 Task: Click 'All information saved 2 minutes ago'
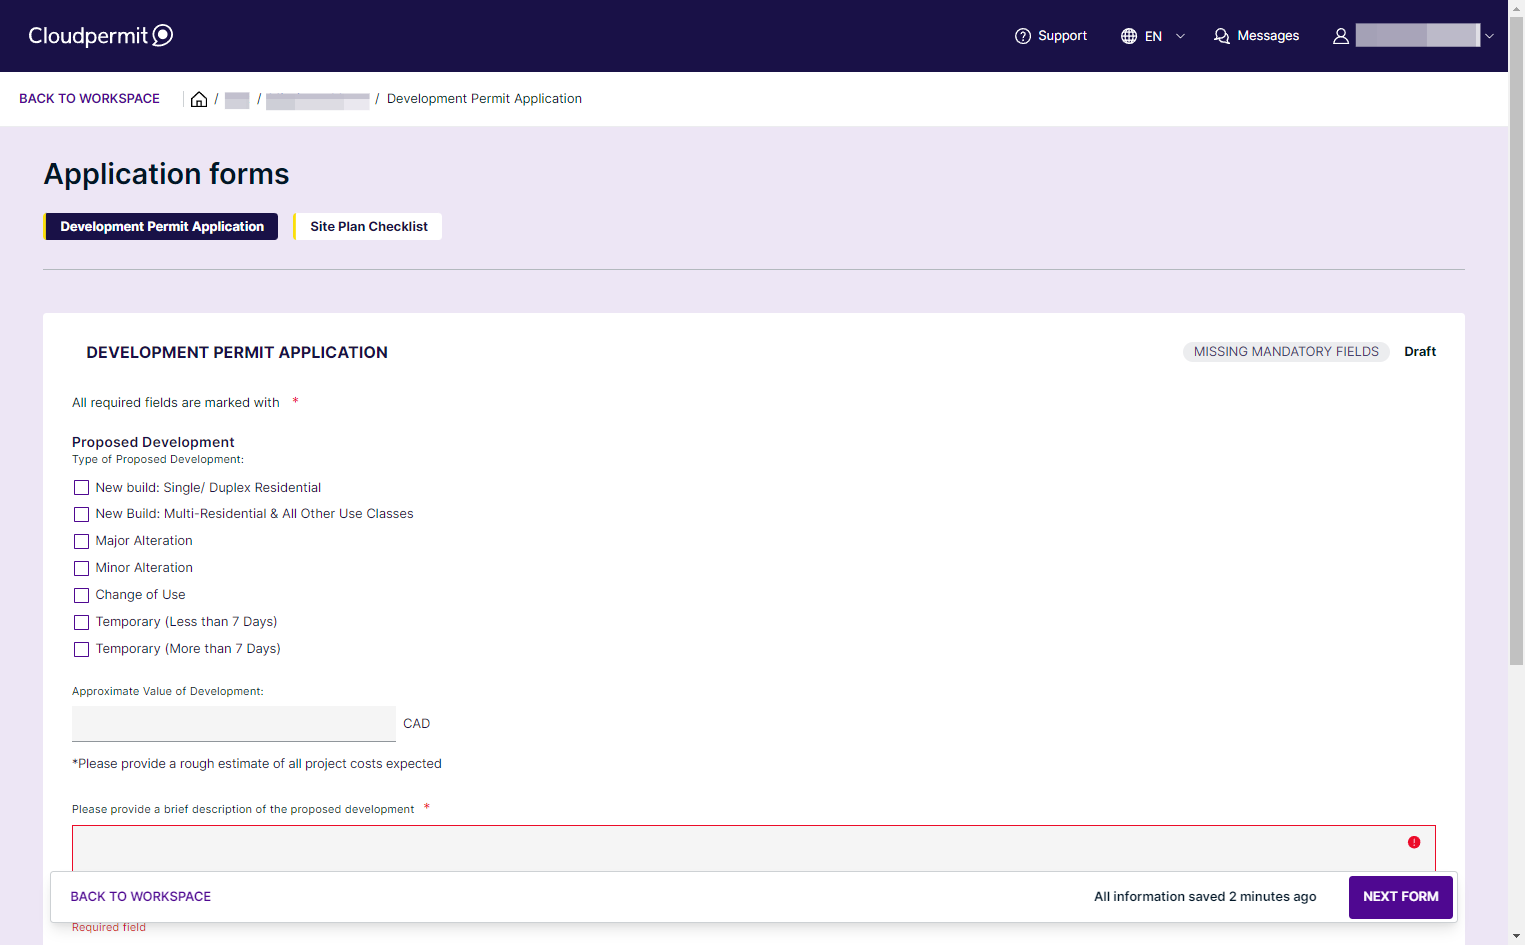tap(1205, 897)
